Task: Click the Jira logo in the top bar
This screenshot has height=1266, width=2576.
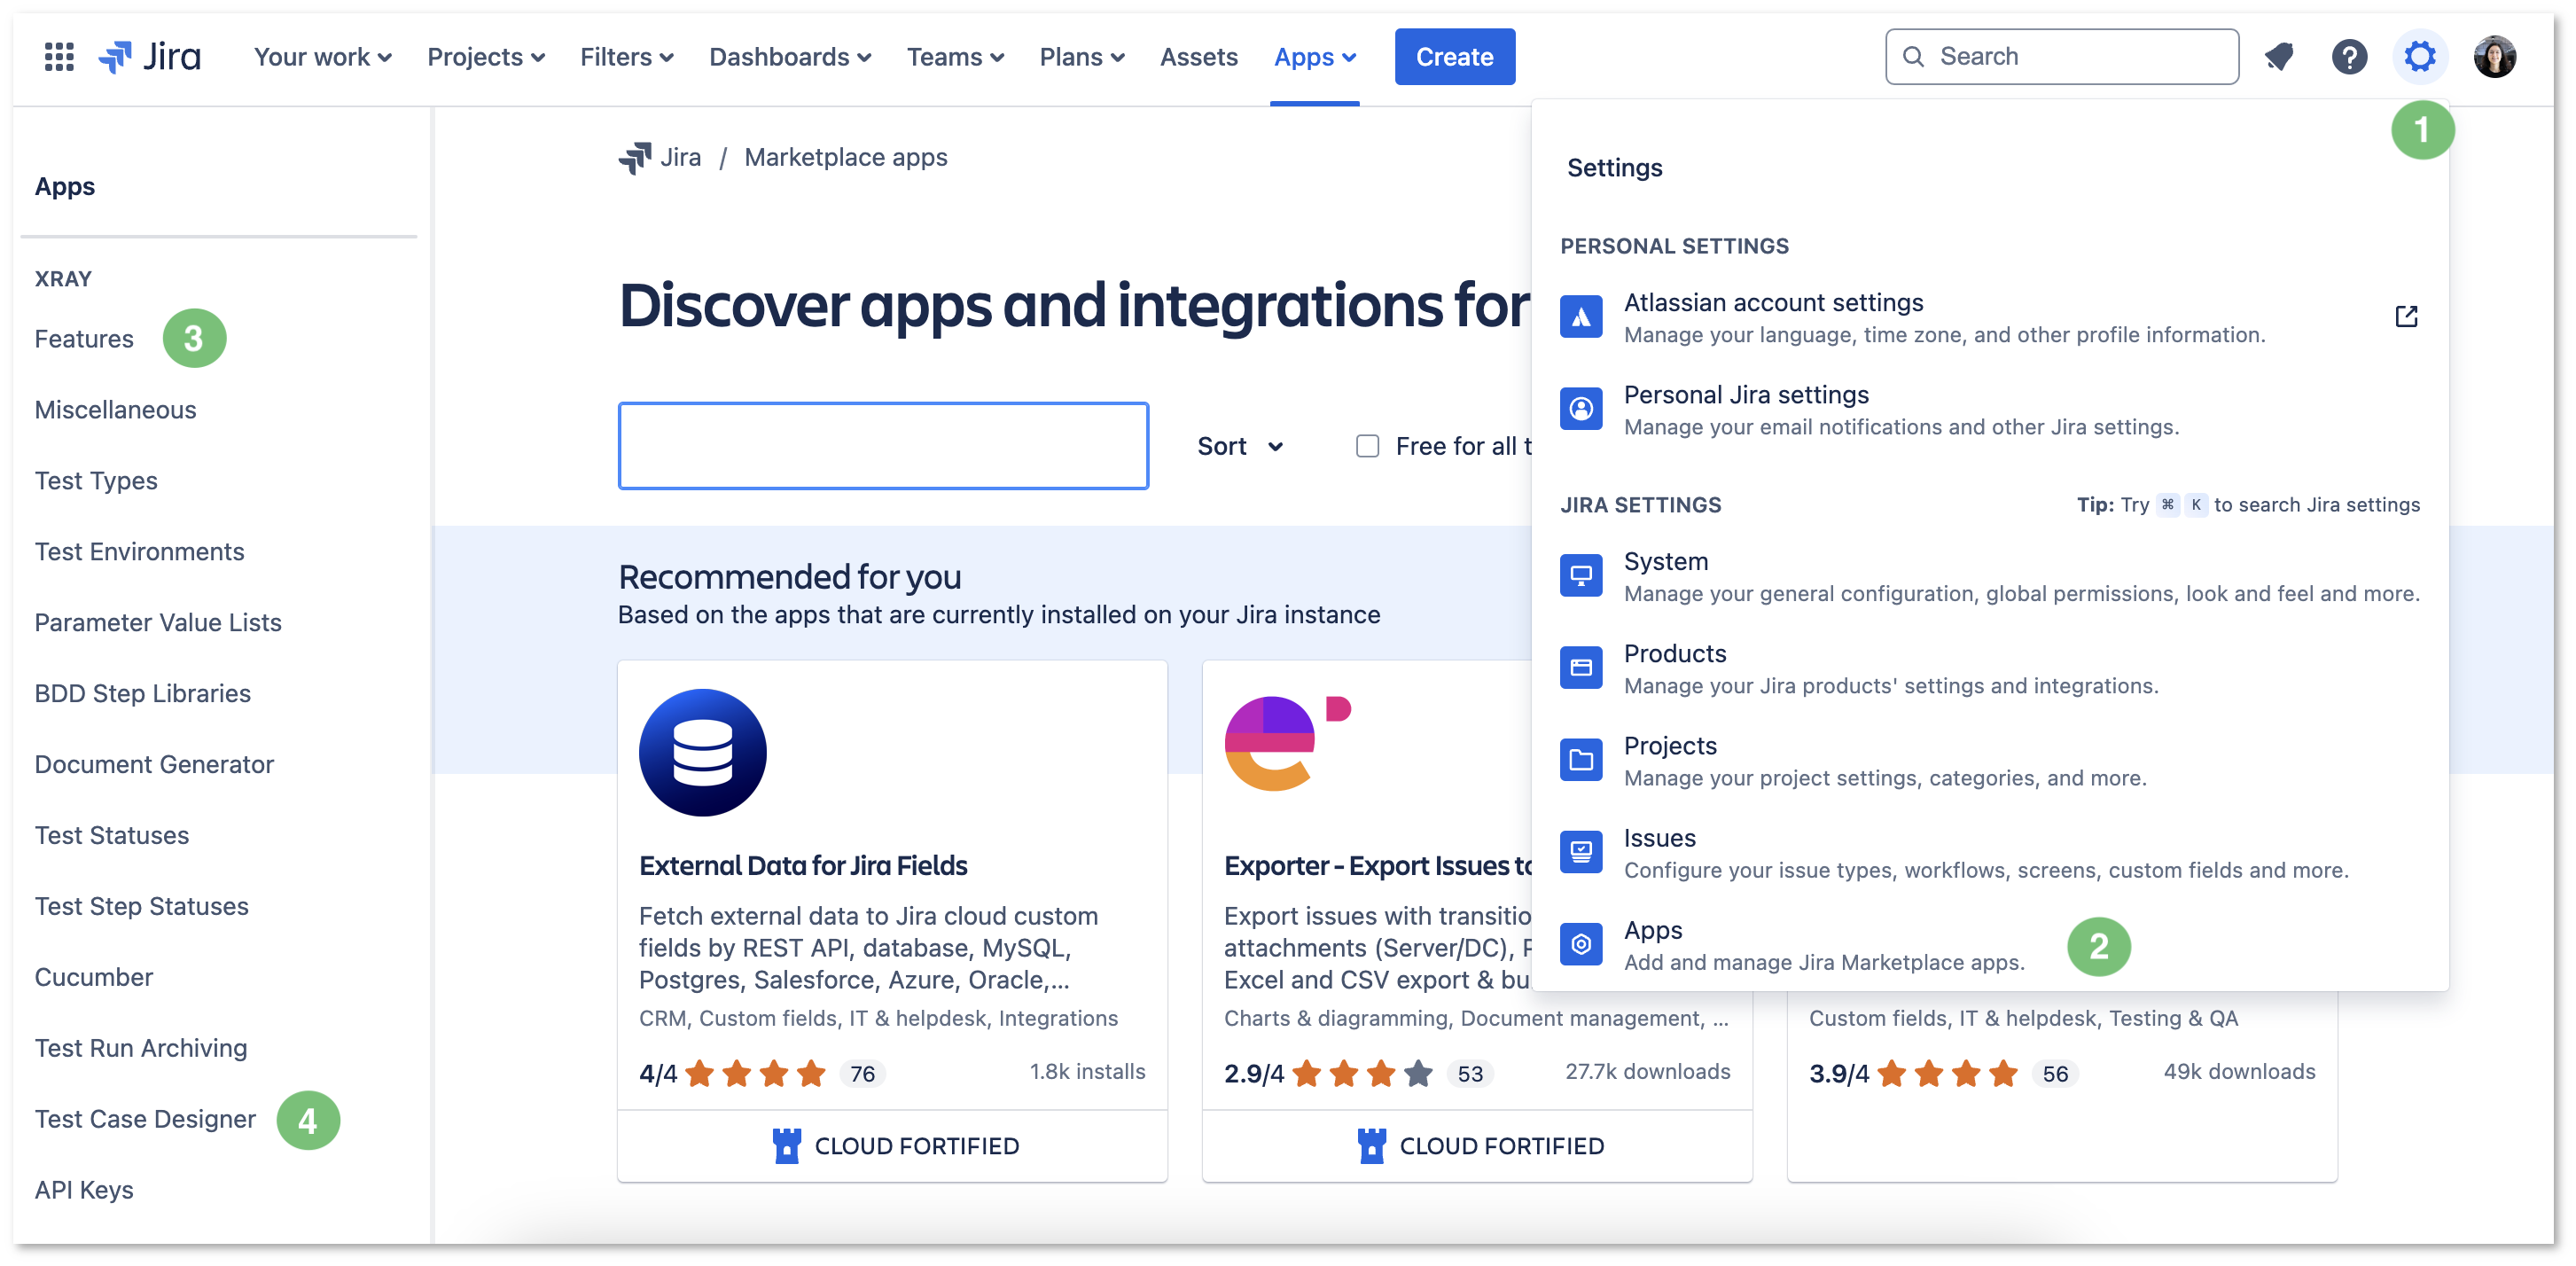Action: (150, 57)
